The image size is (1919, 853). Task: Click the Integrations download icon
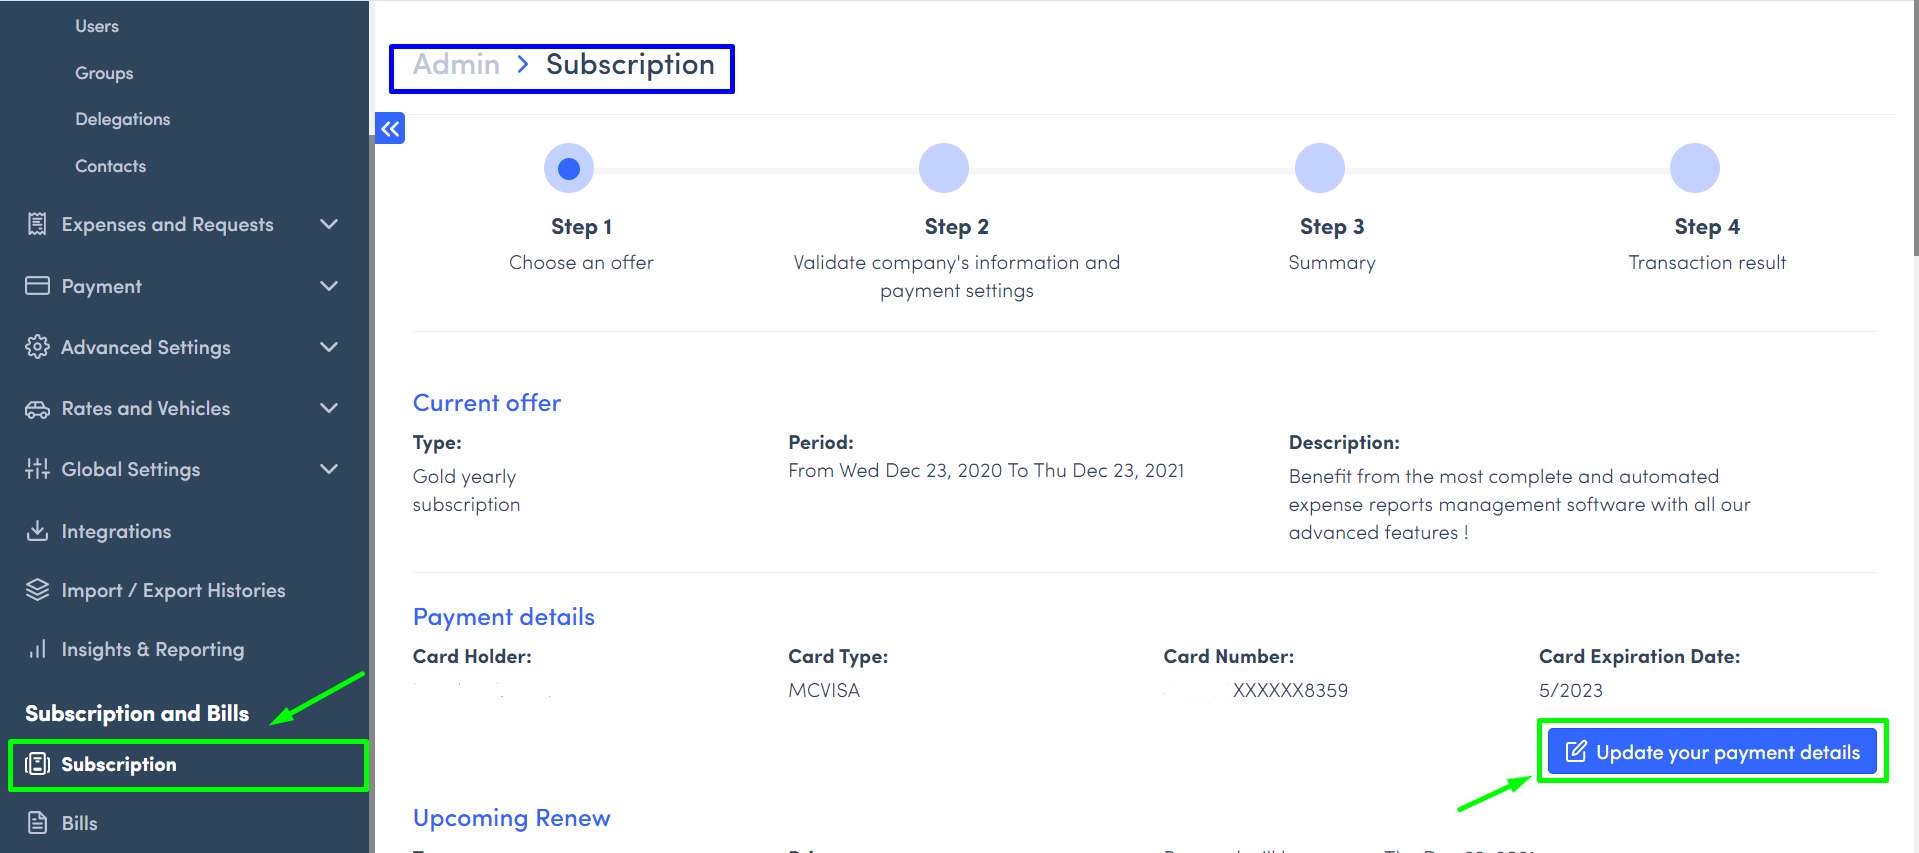click(x=37, y=531)
